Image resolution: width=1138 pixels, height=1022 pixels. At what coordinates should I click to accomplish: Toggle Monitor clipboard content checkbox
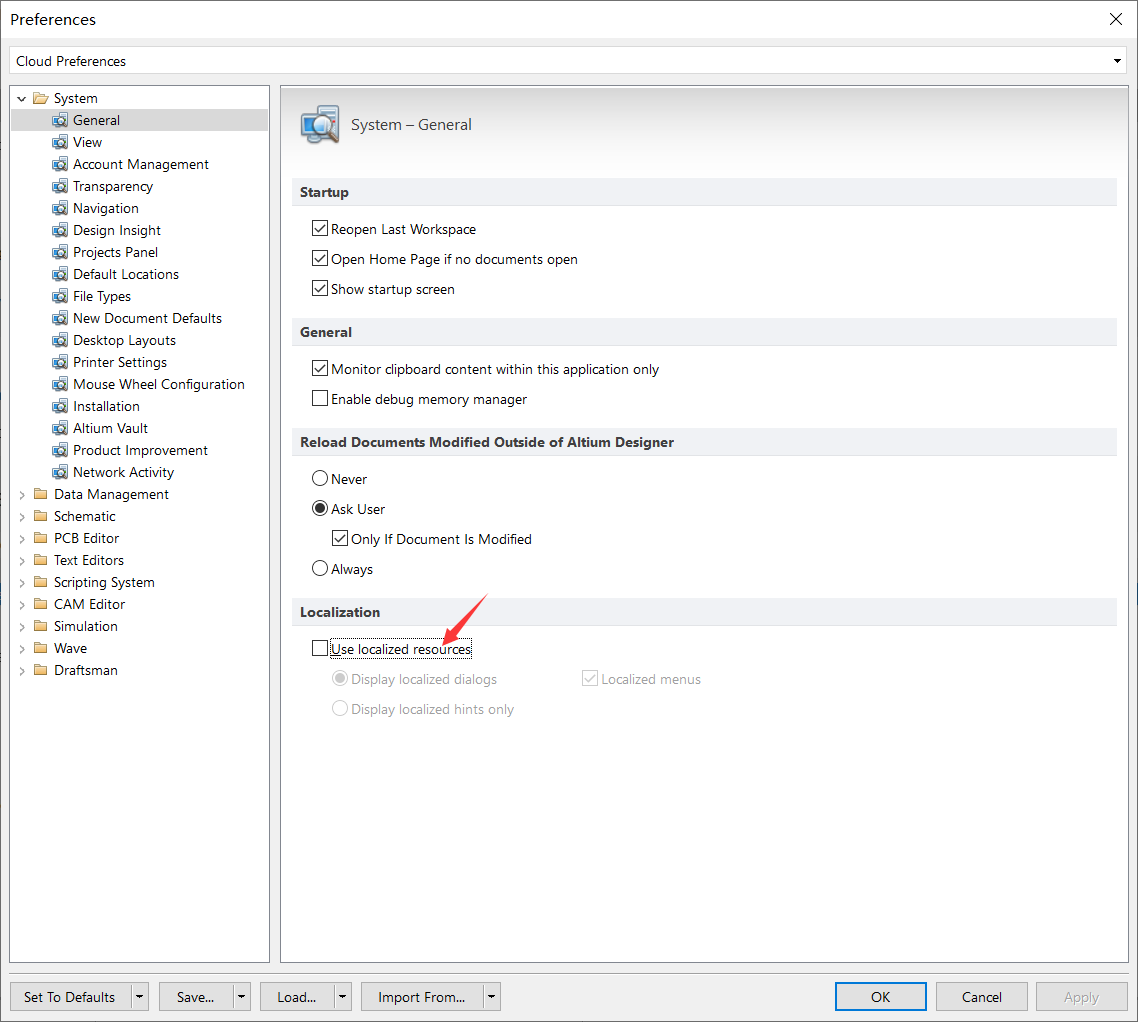[319, 368]
